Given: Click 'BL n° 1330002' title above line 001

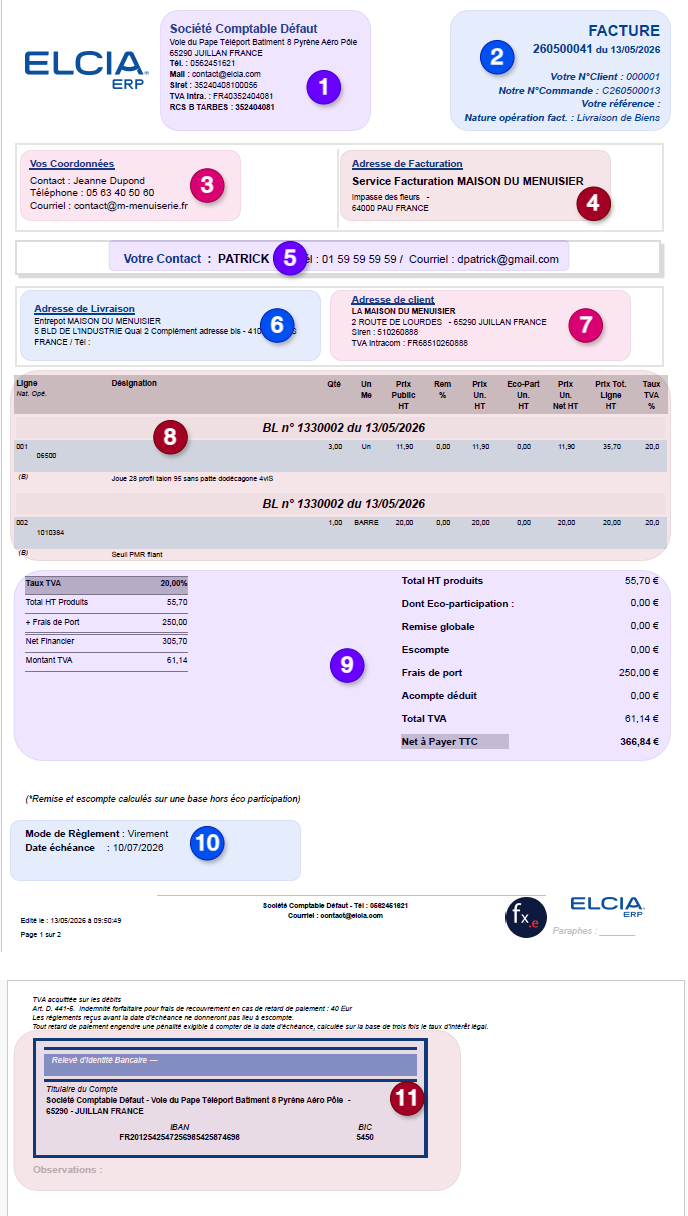Looking at the screenshot, I should pyautogui.click(x=343, y=426).
